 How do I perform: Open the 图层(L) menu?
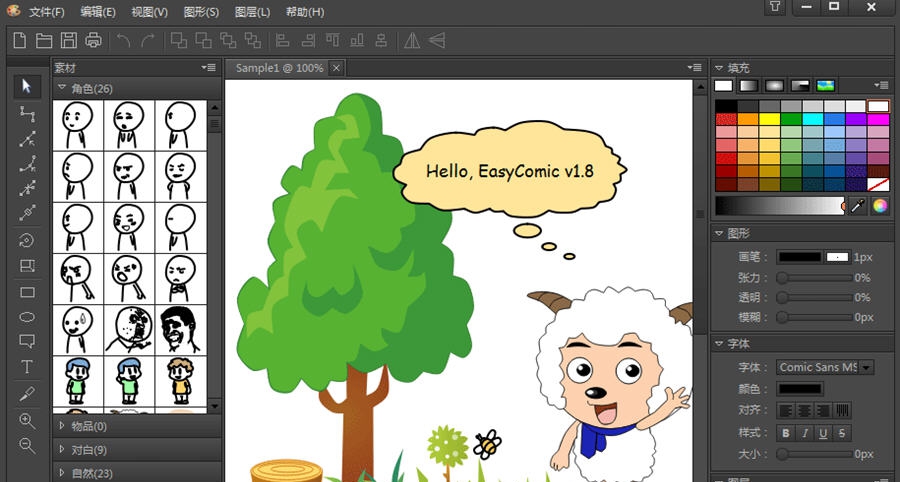click(251, 12)
